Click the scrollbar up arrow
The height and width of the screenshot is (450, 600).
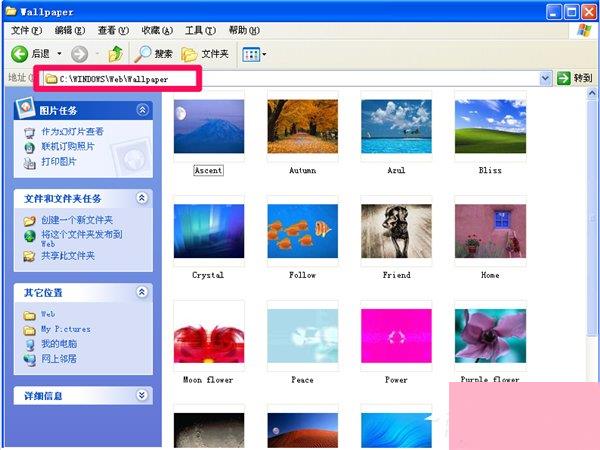[x=592, y=93]
